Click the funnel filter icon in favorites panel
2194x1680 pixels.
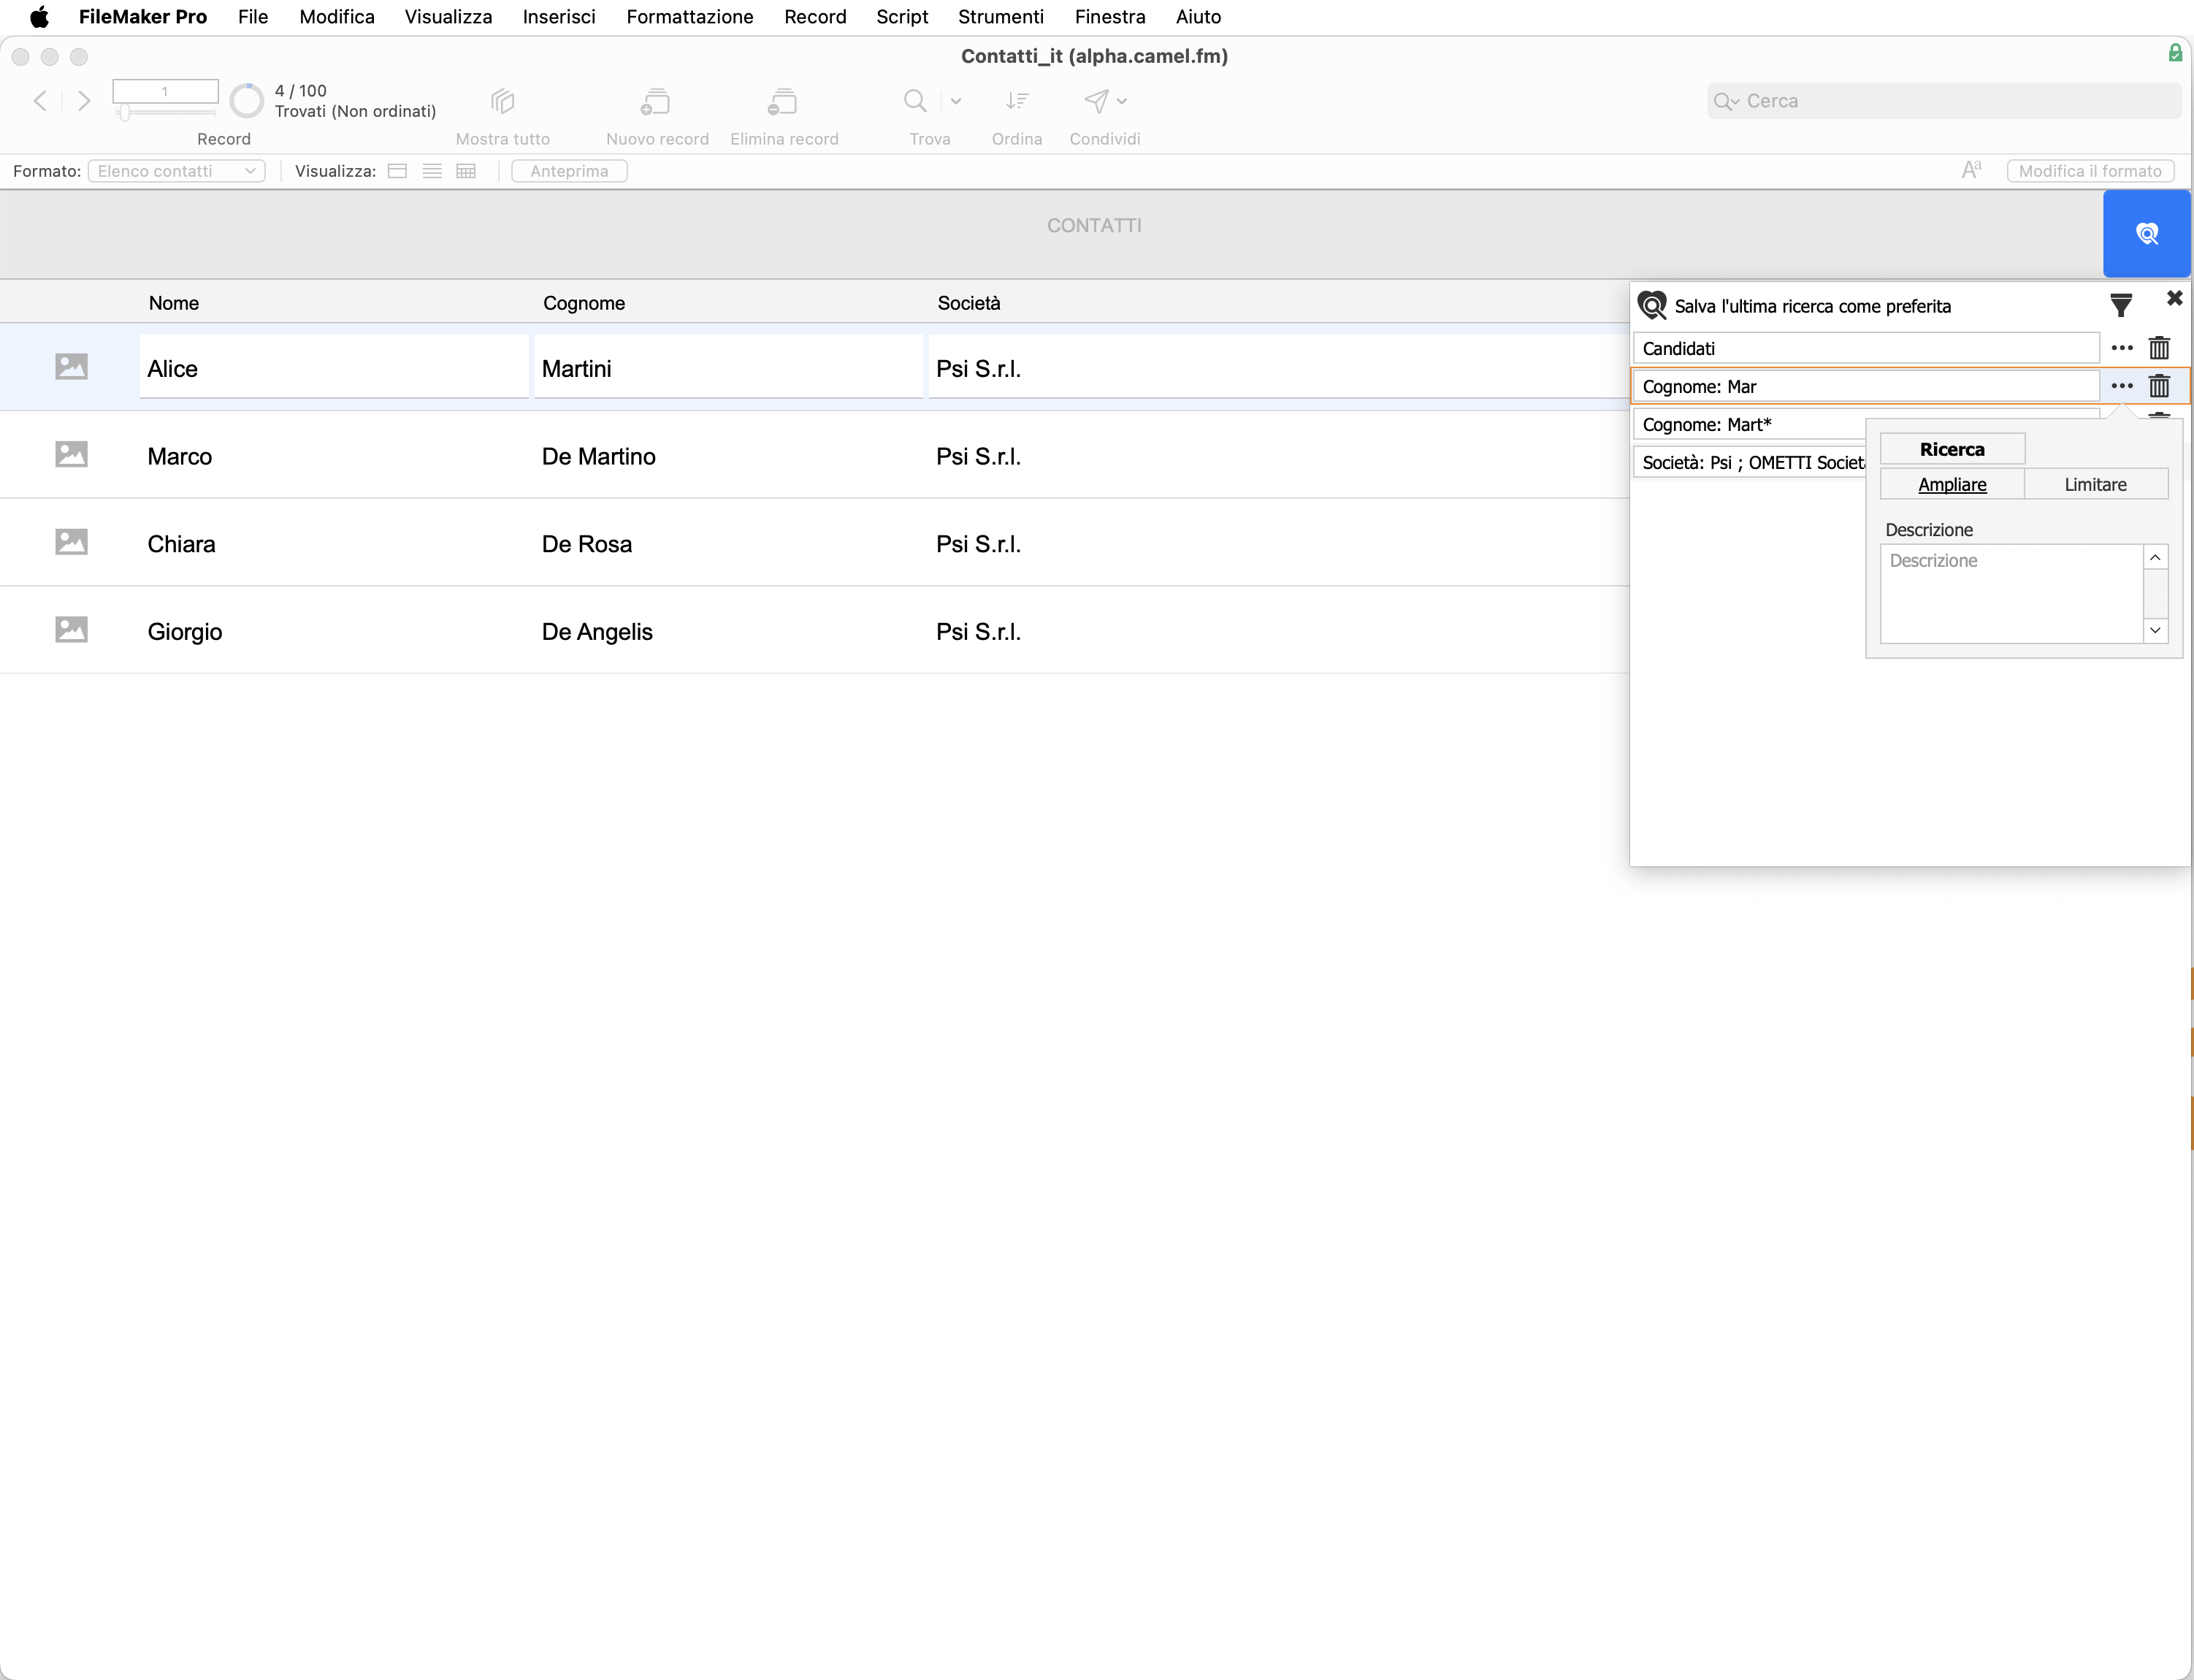click(x=2120, y=305)
